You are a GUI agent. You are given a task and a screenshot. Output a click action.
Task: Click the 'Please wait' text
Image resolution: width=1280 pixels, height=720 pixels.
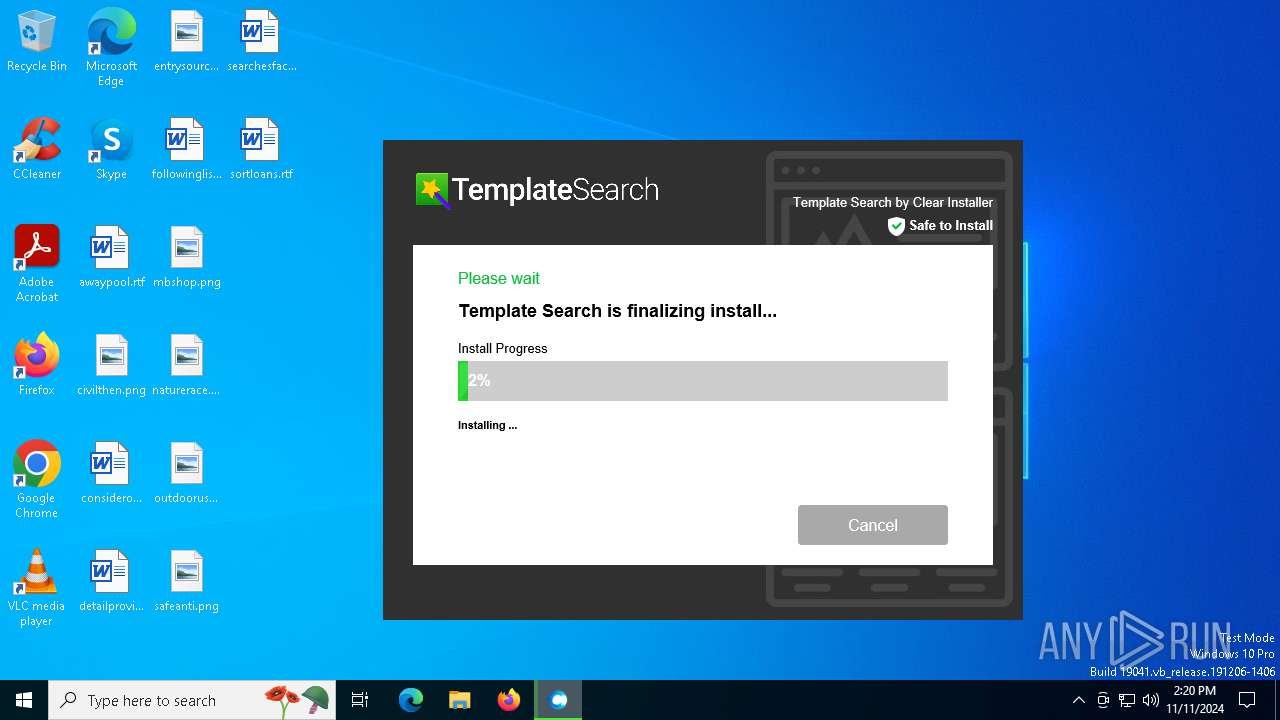point(498,278)
